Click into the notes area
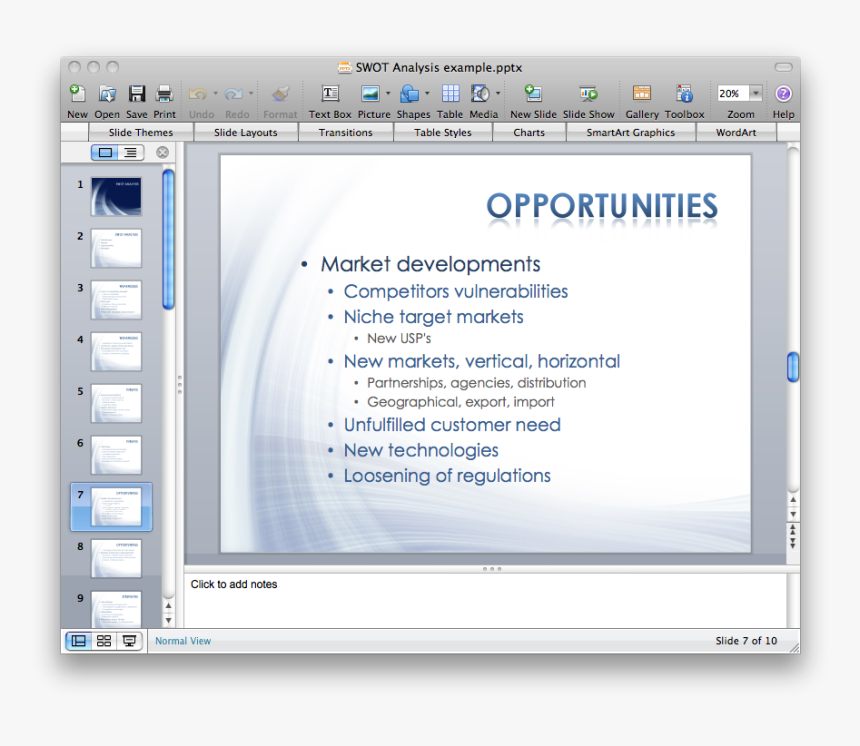This screenshot has width=860, height=746. pyautogui.click(x=485, y=600)
